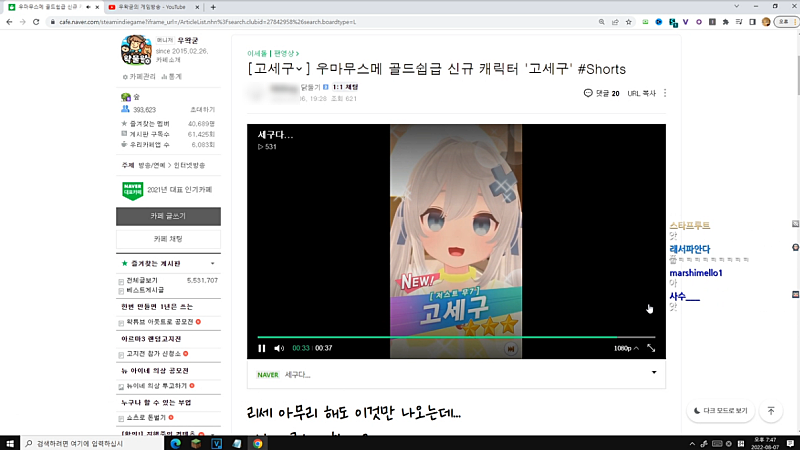Open the 전체글보기 board
Image resolution: width=800 pixels, height=450 pixels.
click(x=142, y=281)
